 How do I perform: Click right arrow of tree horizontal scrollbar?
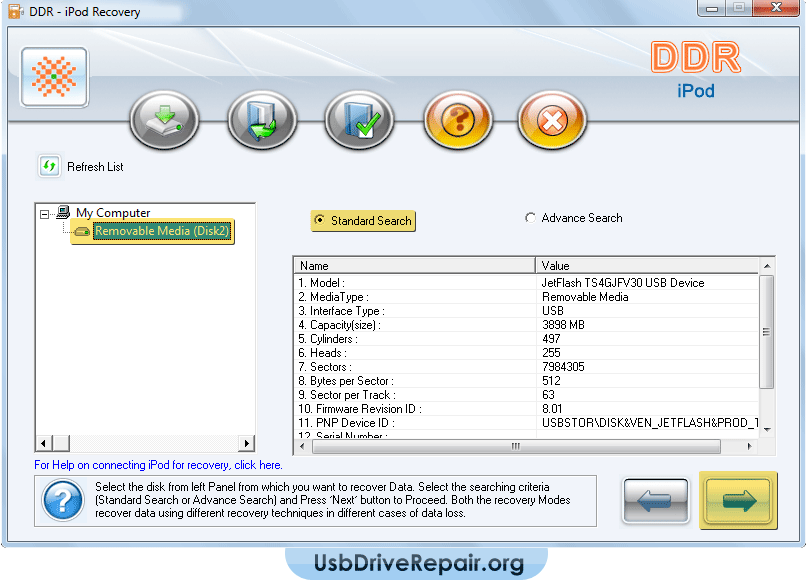pyautogui.click(x=247, y=443)
